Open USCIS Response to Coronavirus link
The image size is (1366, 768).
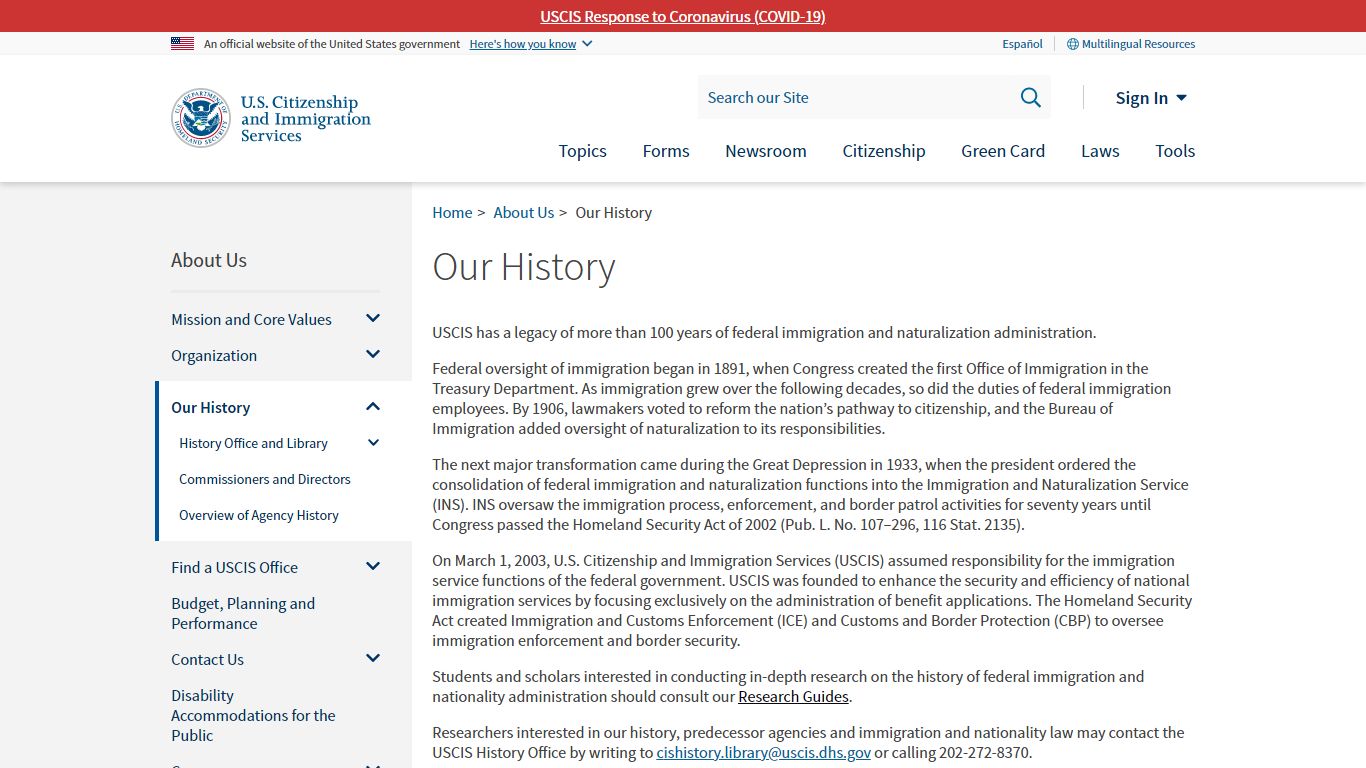click(x=683, y=16)
